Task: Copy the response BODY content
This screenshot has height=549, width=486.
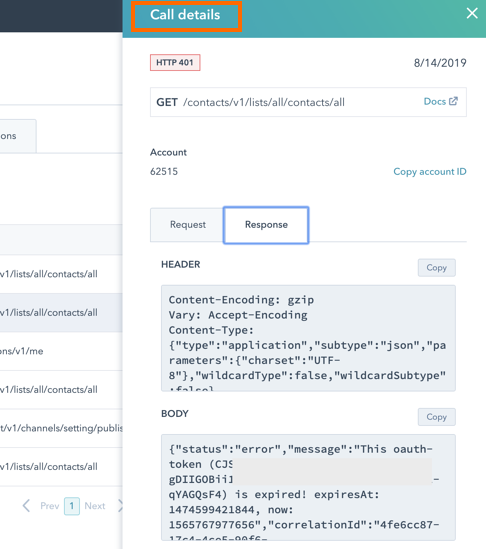Action: [x=437, y=417]
